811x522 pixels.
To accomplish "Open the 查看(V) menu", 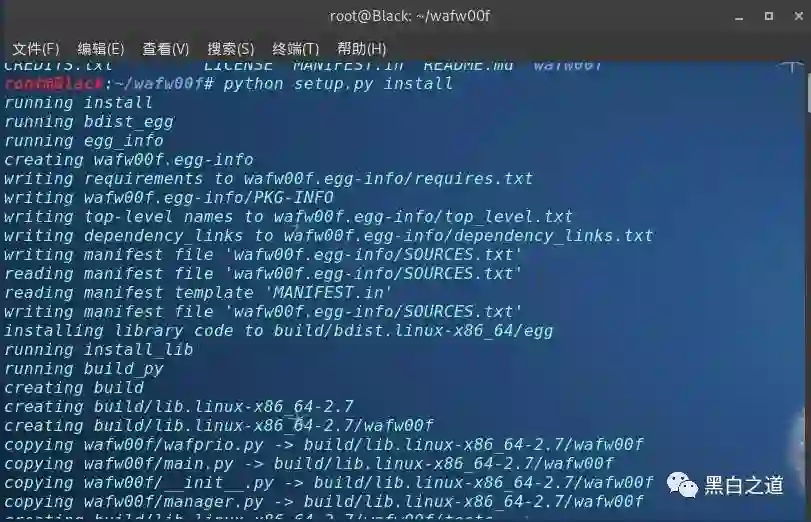I will [166, 49].
